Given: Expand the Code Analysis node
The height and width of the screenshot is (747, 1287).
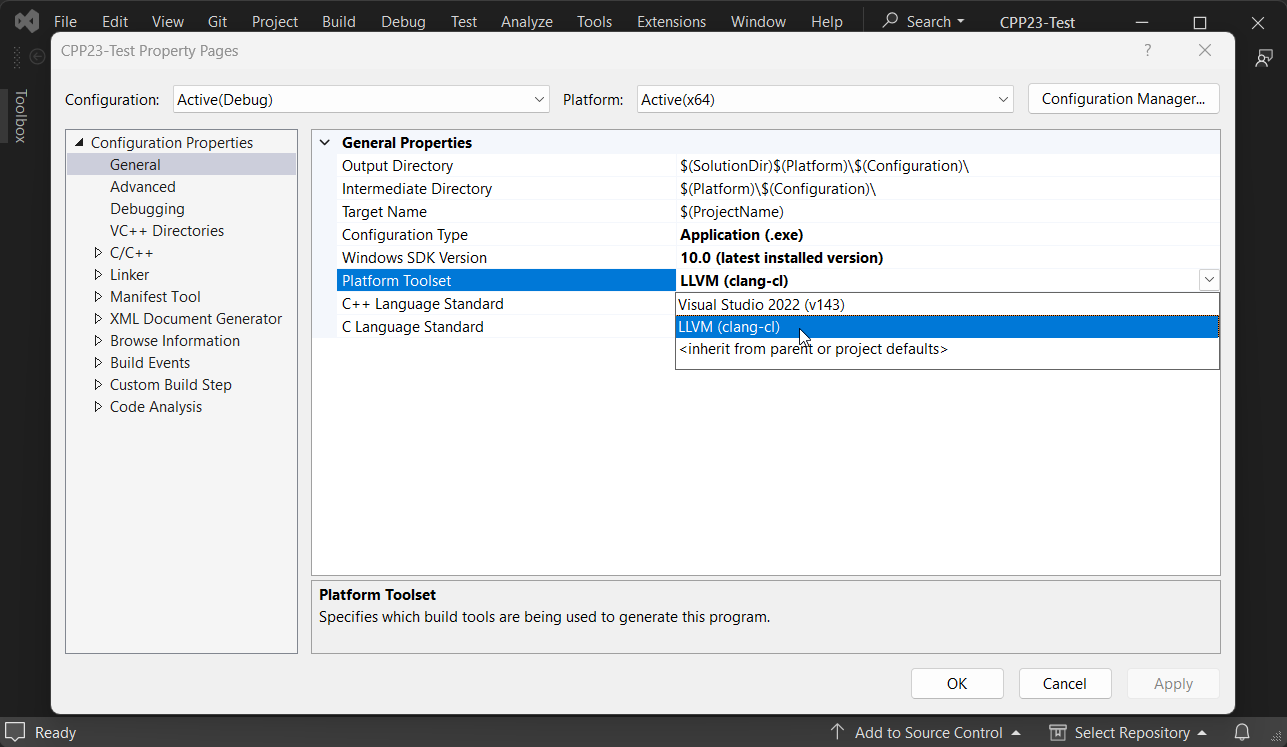Looking at the screenshot, I should (98, 407).
